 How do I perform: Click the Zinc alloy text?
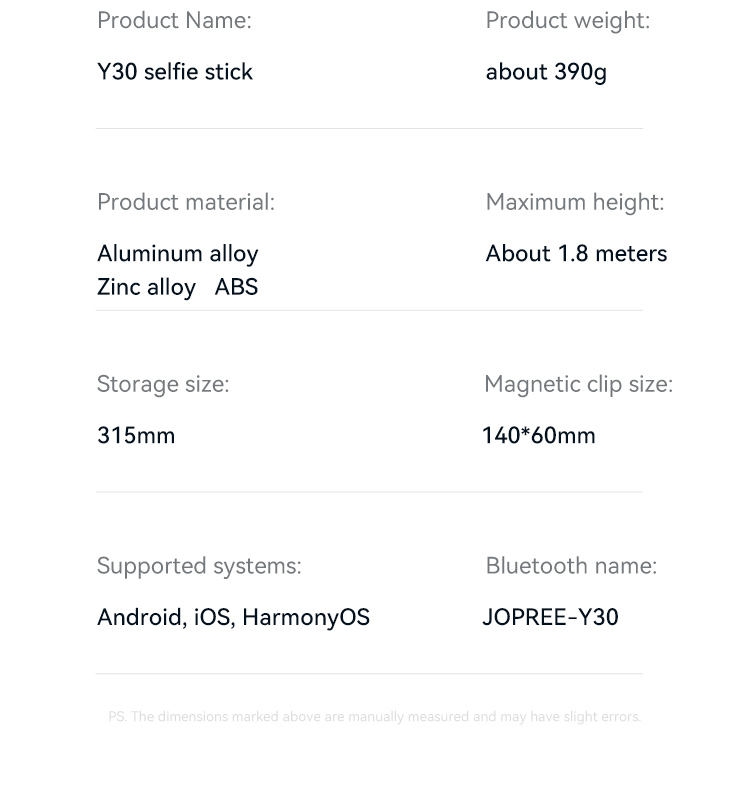pyautogui.click(x=146, y=288)
